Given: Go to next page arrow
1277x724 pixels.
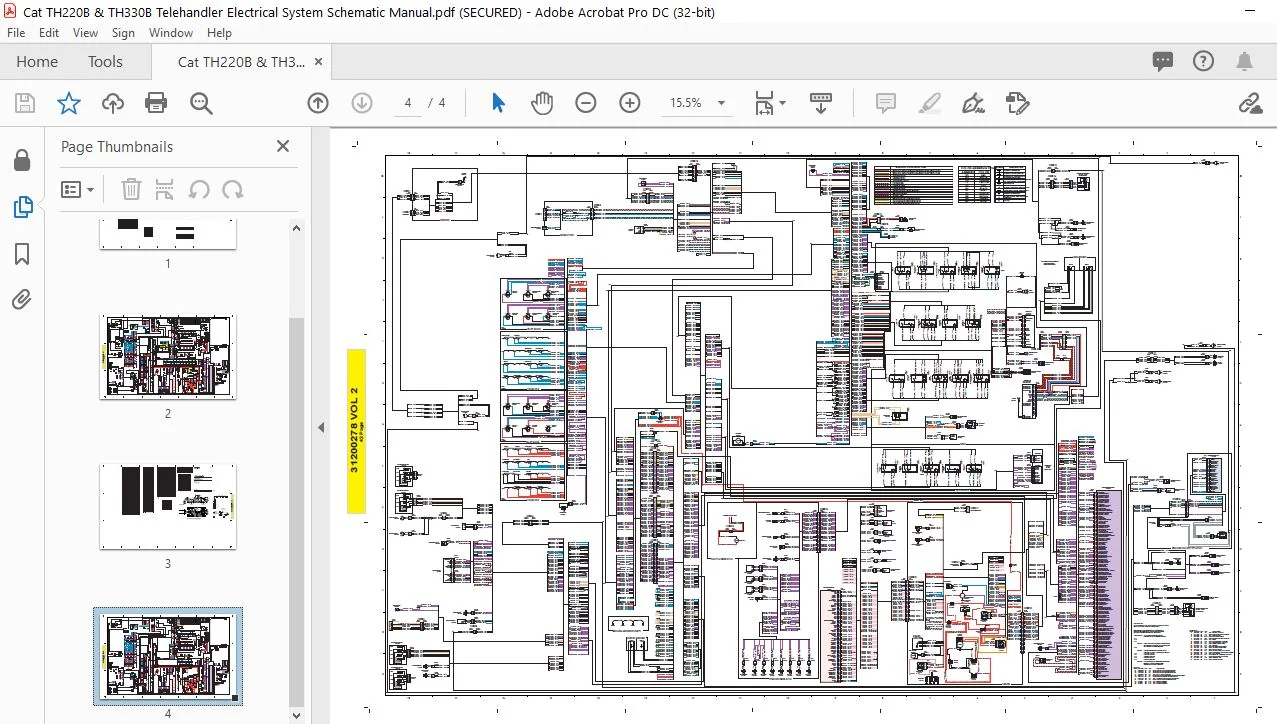Looking at the screenshot, I should coord(362,103).
